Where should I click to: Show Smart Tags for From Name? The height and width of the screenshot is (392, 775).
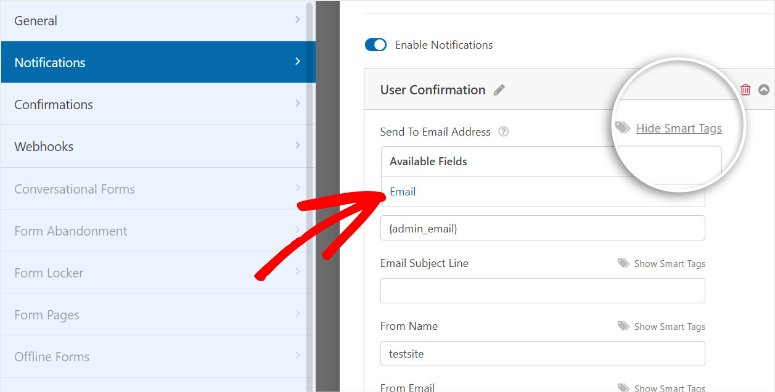pyautogui.click(x=669, y=327)
